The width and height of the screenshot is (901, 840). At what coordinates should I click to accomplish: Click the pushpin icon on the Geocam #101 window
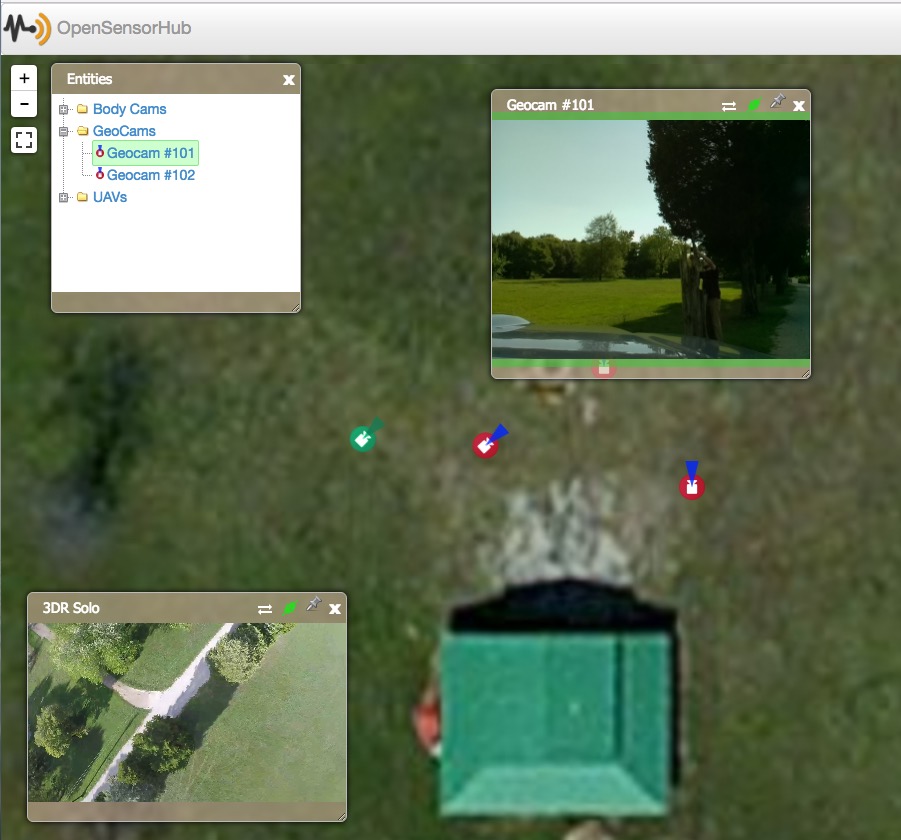778,104
